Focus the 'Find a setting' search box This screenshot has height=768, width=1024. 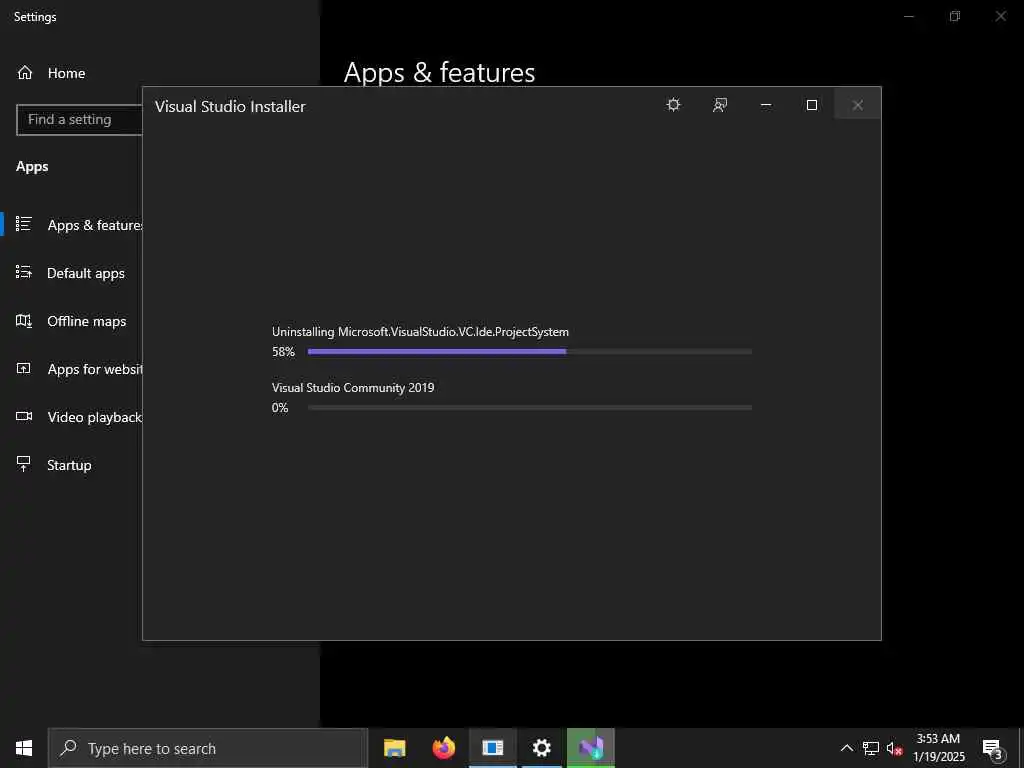click(80, 120)
